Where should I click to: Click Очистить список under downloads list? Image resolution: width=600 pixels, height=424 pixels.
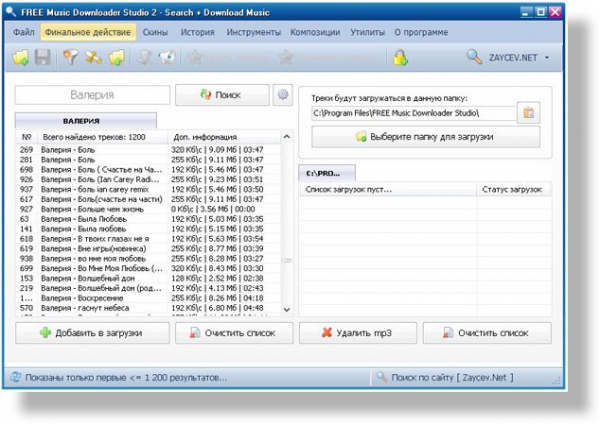487,333
